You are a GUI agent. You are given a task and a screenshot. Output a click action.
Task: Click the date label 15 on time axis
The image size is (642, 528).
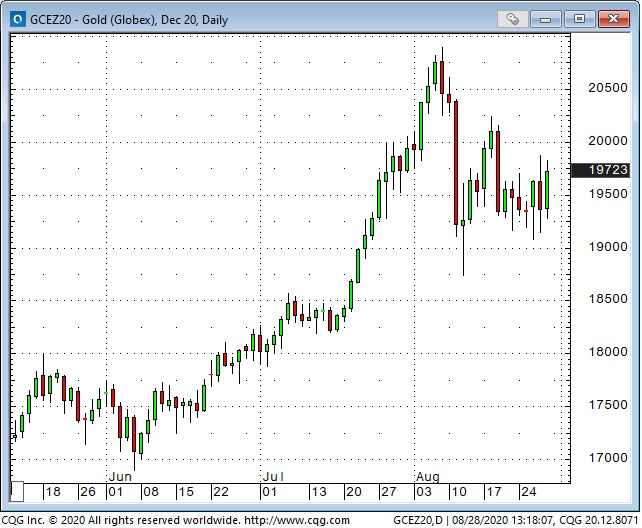[186, 492]
